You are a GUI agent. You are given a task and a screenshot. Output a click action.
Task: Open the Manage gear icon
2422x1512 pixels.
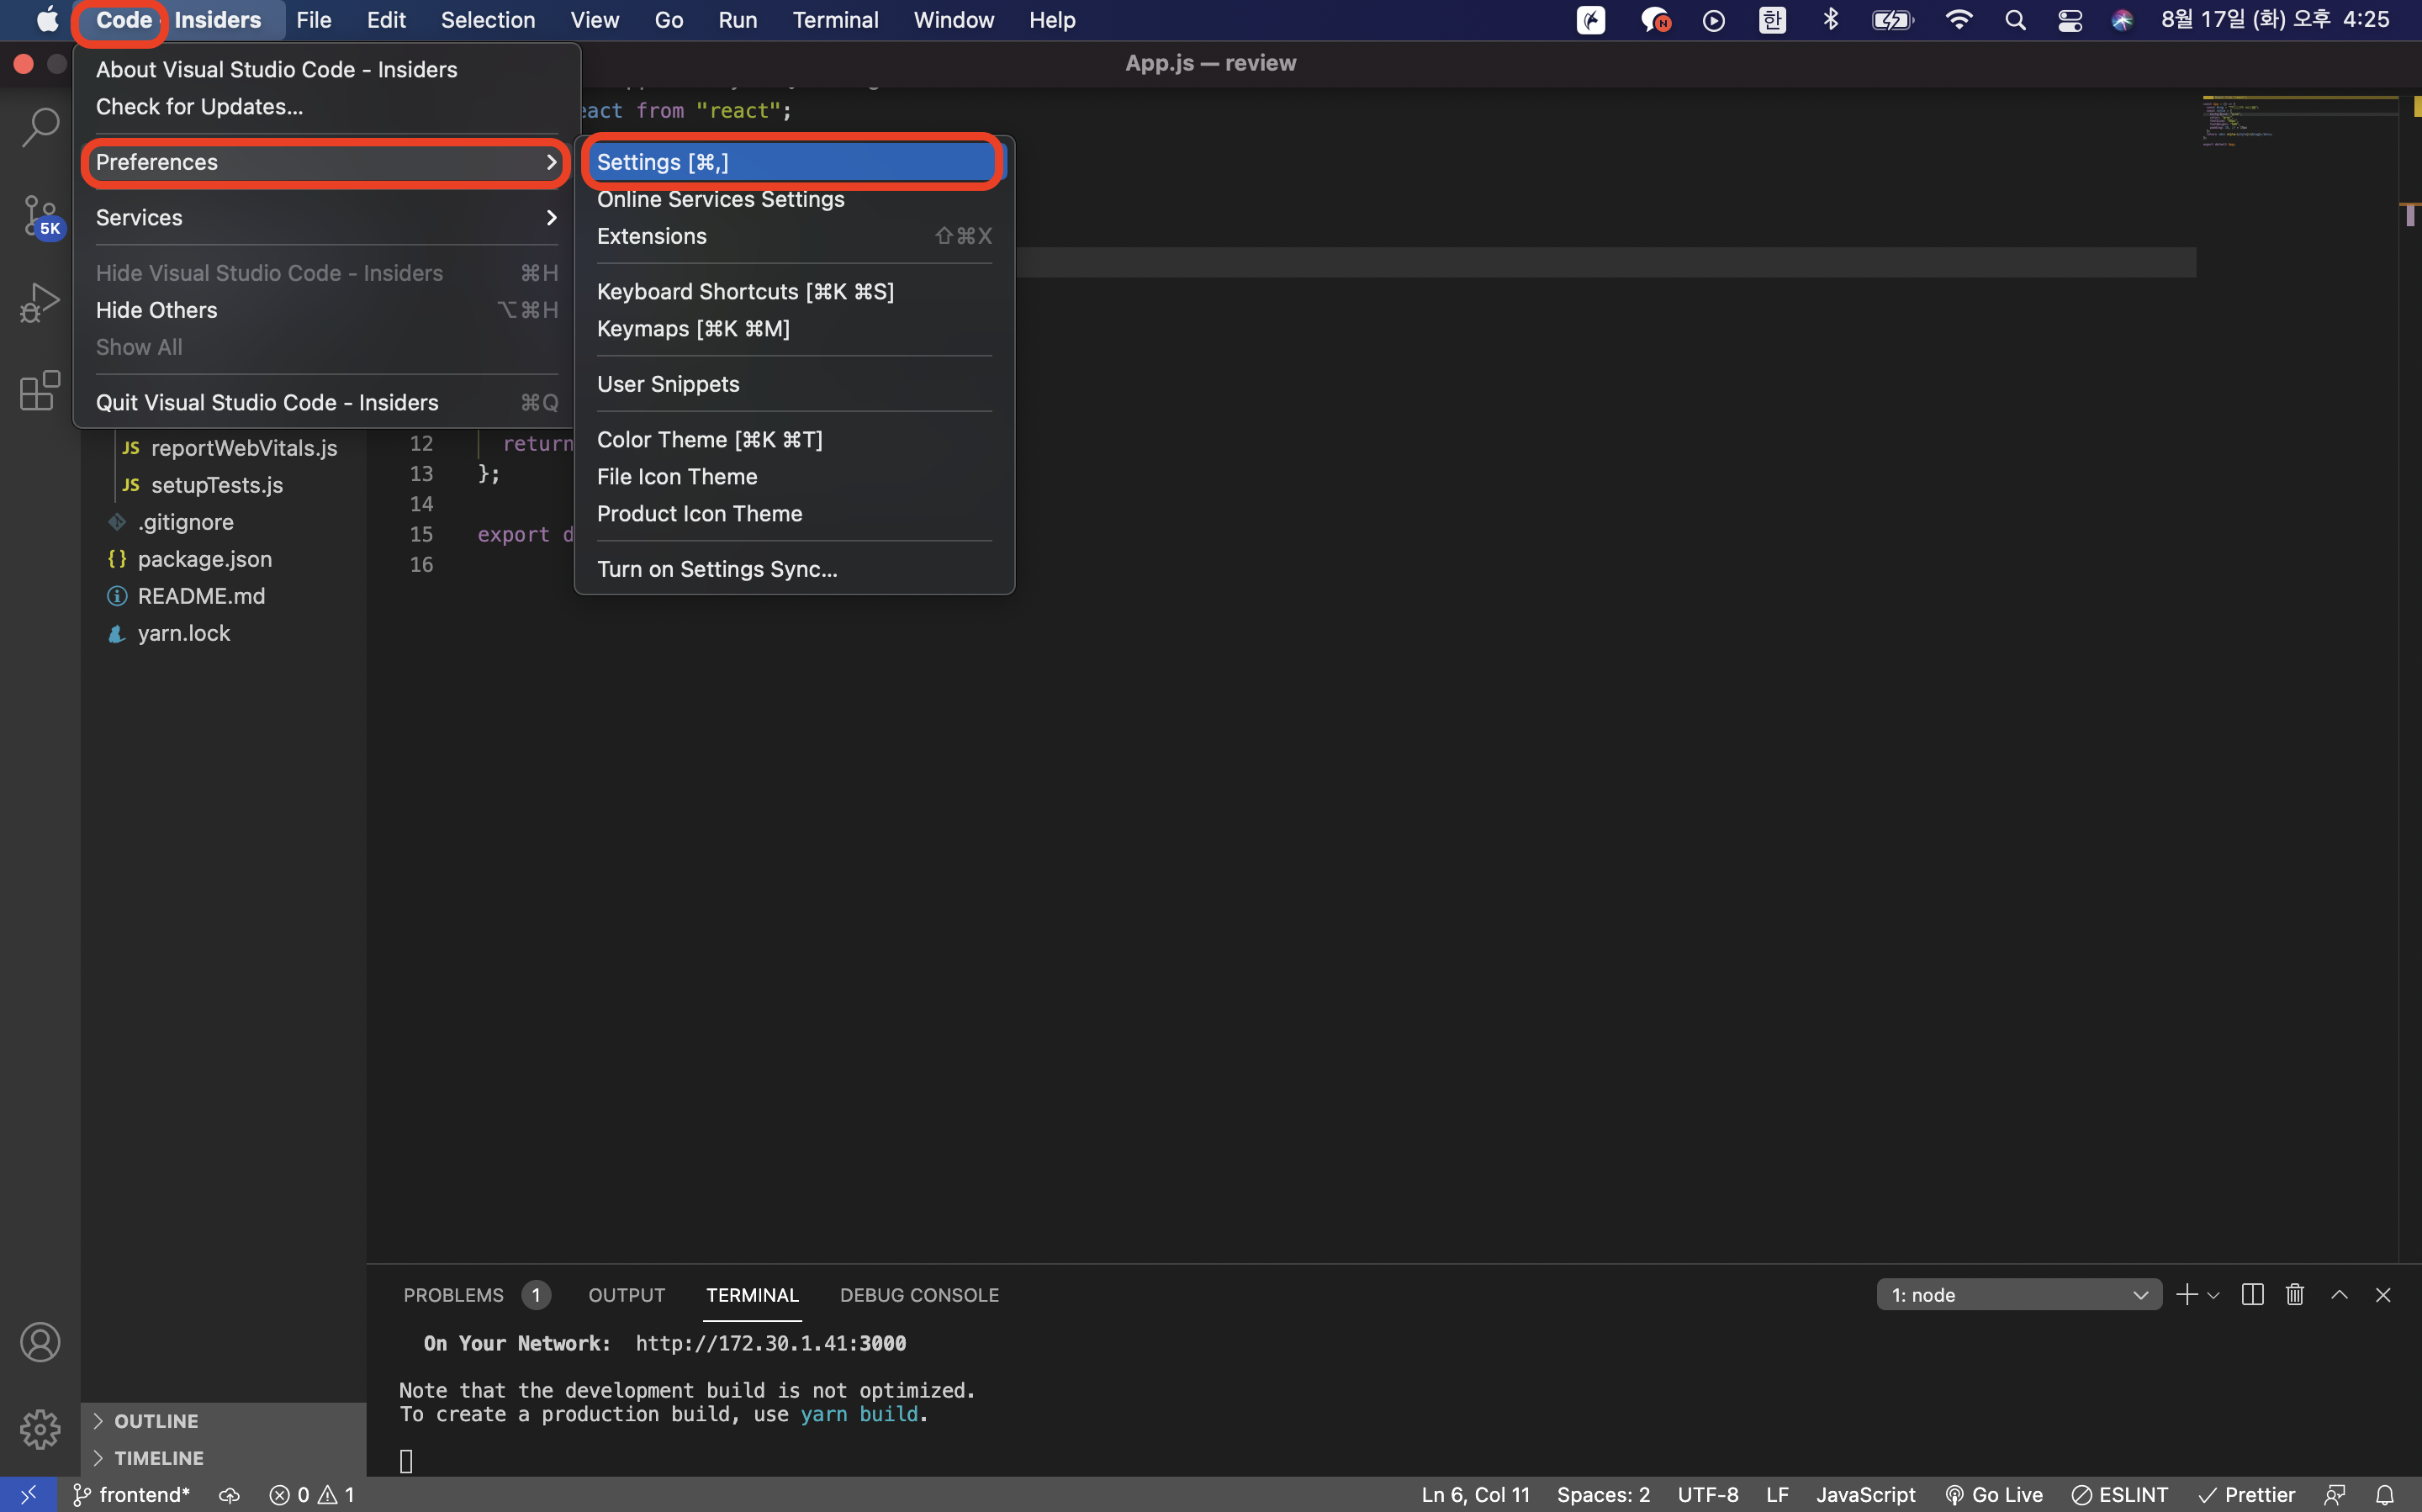(x=40, y=1429)
